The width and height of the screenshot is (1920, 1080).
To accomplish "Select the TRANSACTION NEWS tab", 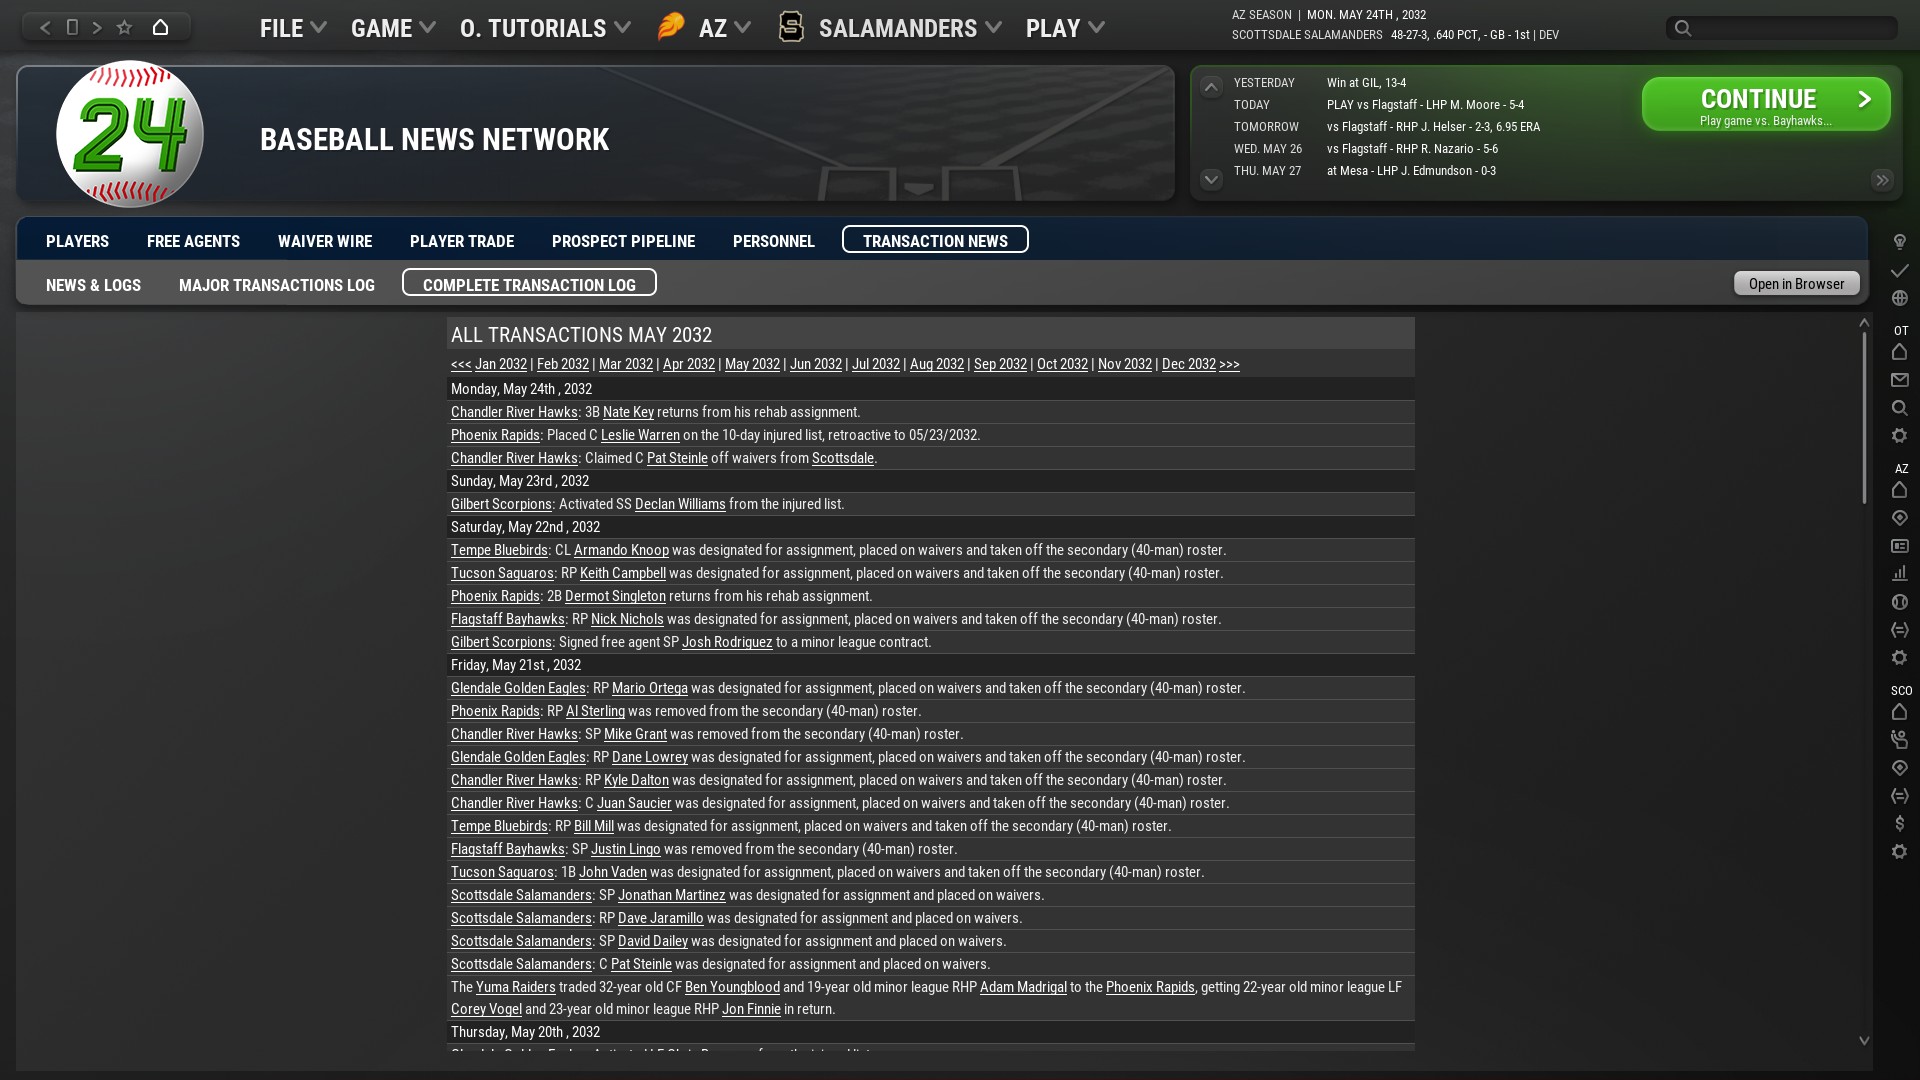I will [x=935, y=240].
